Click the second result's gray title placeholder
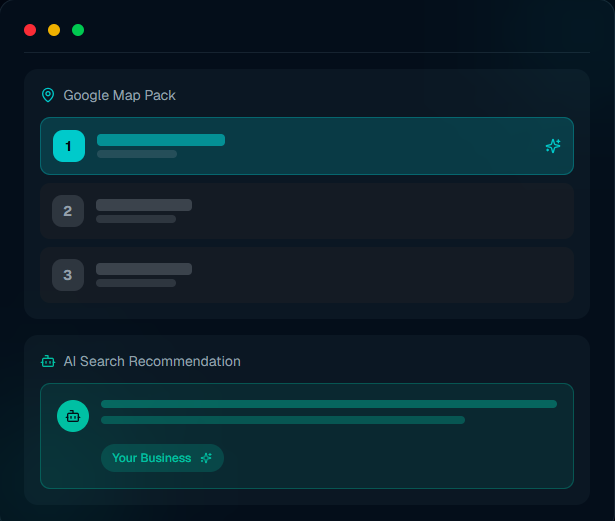This screenshot has height=521, width=615. [x=144, y=205]
